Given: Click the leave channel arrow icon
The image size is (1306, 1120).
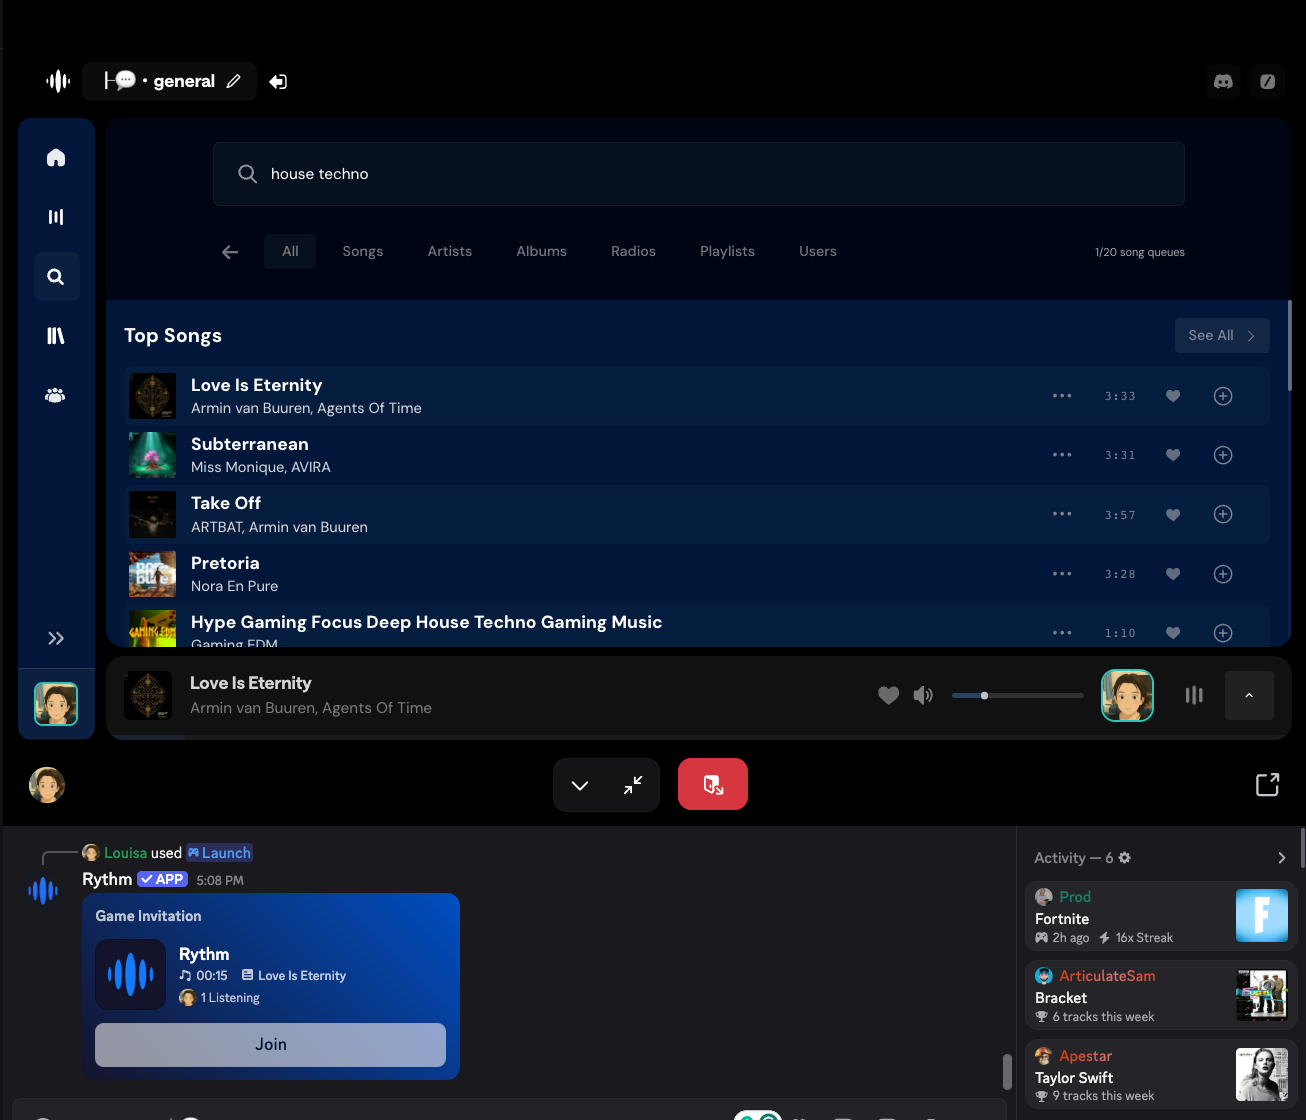Looking at the screenshot, I should [278, 81].
